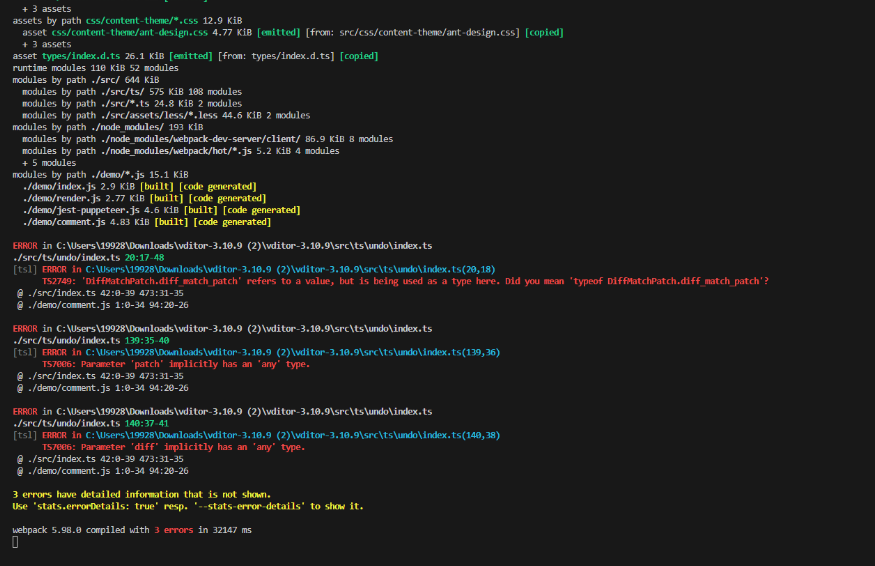Click the 'stats.errorDetails: true' hint line
Viewport: 875px width, 566px height.
188,506
